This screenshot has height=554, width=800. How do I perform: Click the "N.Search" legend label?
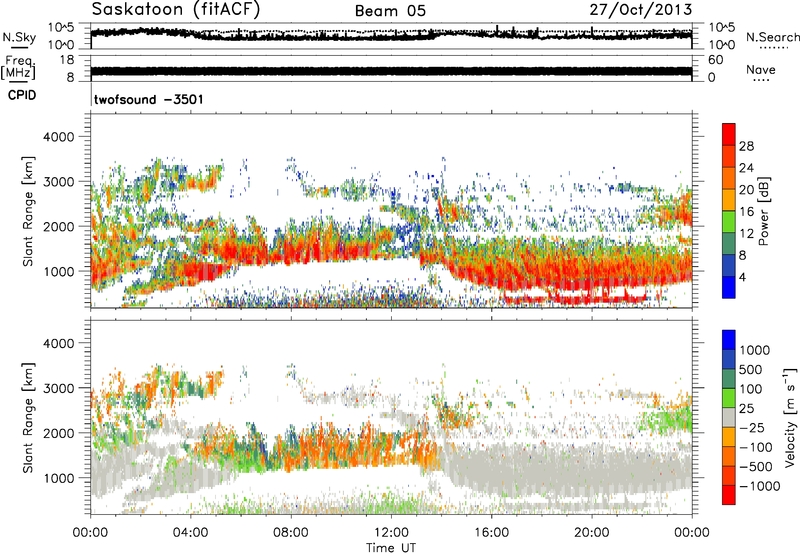click(x=772, y=37)
